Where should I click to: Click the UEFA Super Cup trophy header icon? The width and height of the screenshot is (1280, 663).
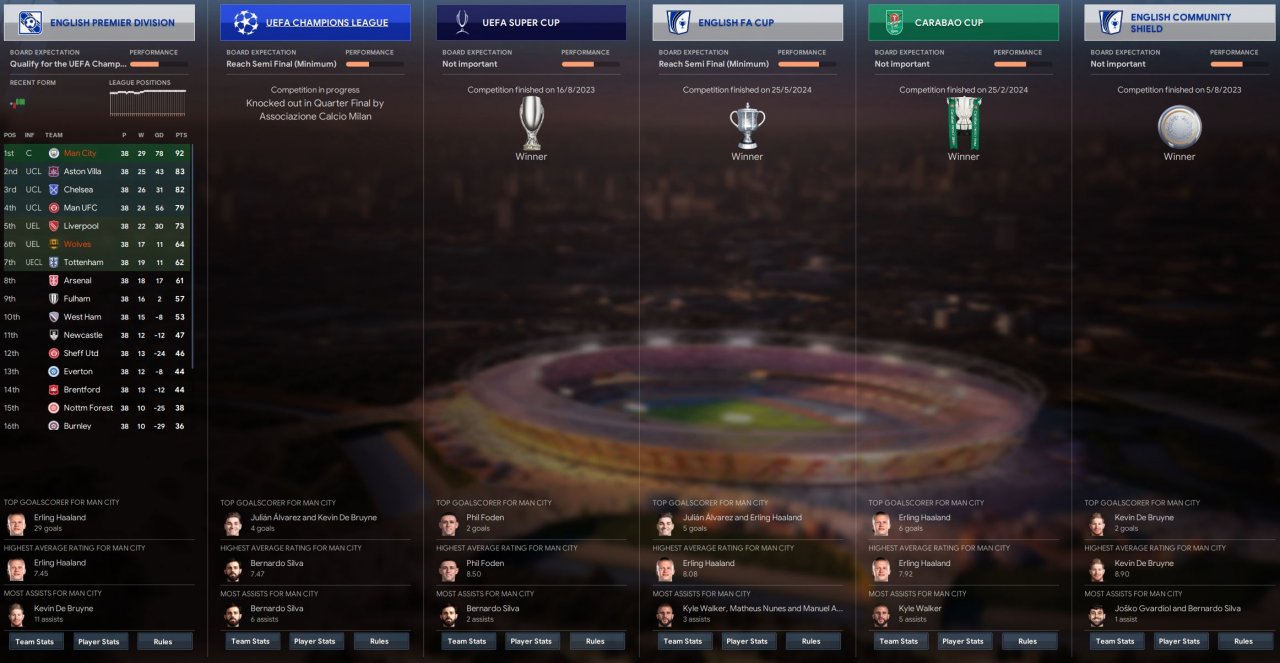click(x=462, y=22)
